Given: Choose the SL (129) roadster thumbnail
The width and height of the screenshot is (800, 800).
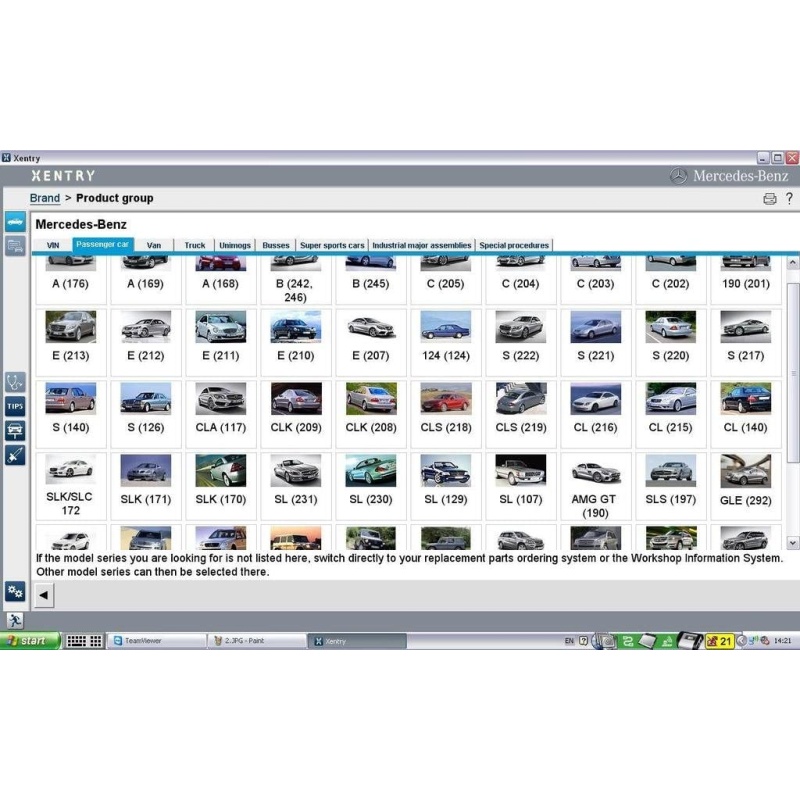Looking at the screenshot, I should tap(446, 470).
